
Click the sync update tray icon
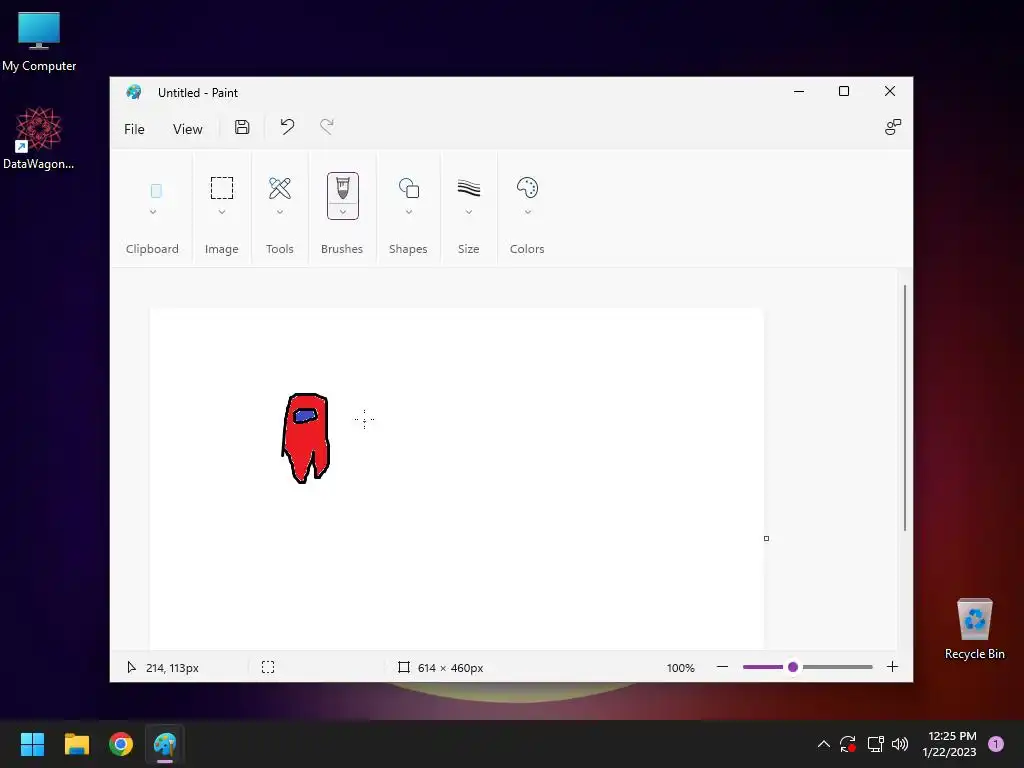(848, 744)
